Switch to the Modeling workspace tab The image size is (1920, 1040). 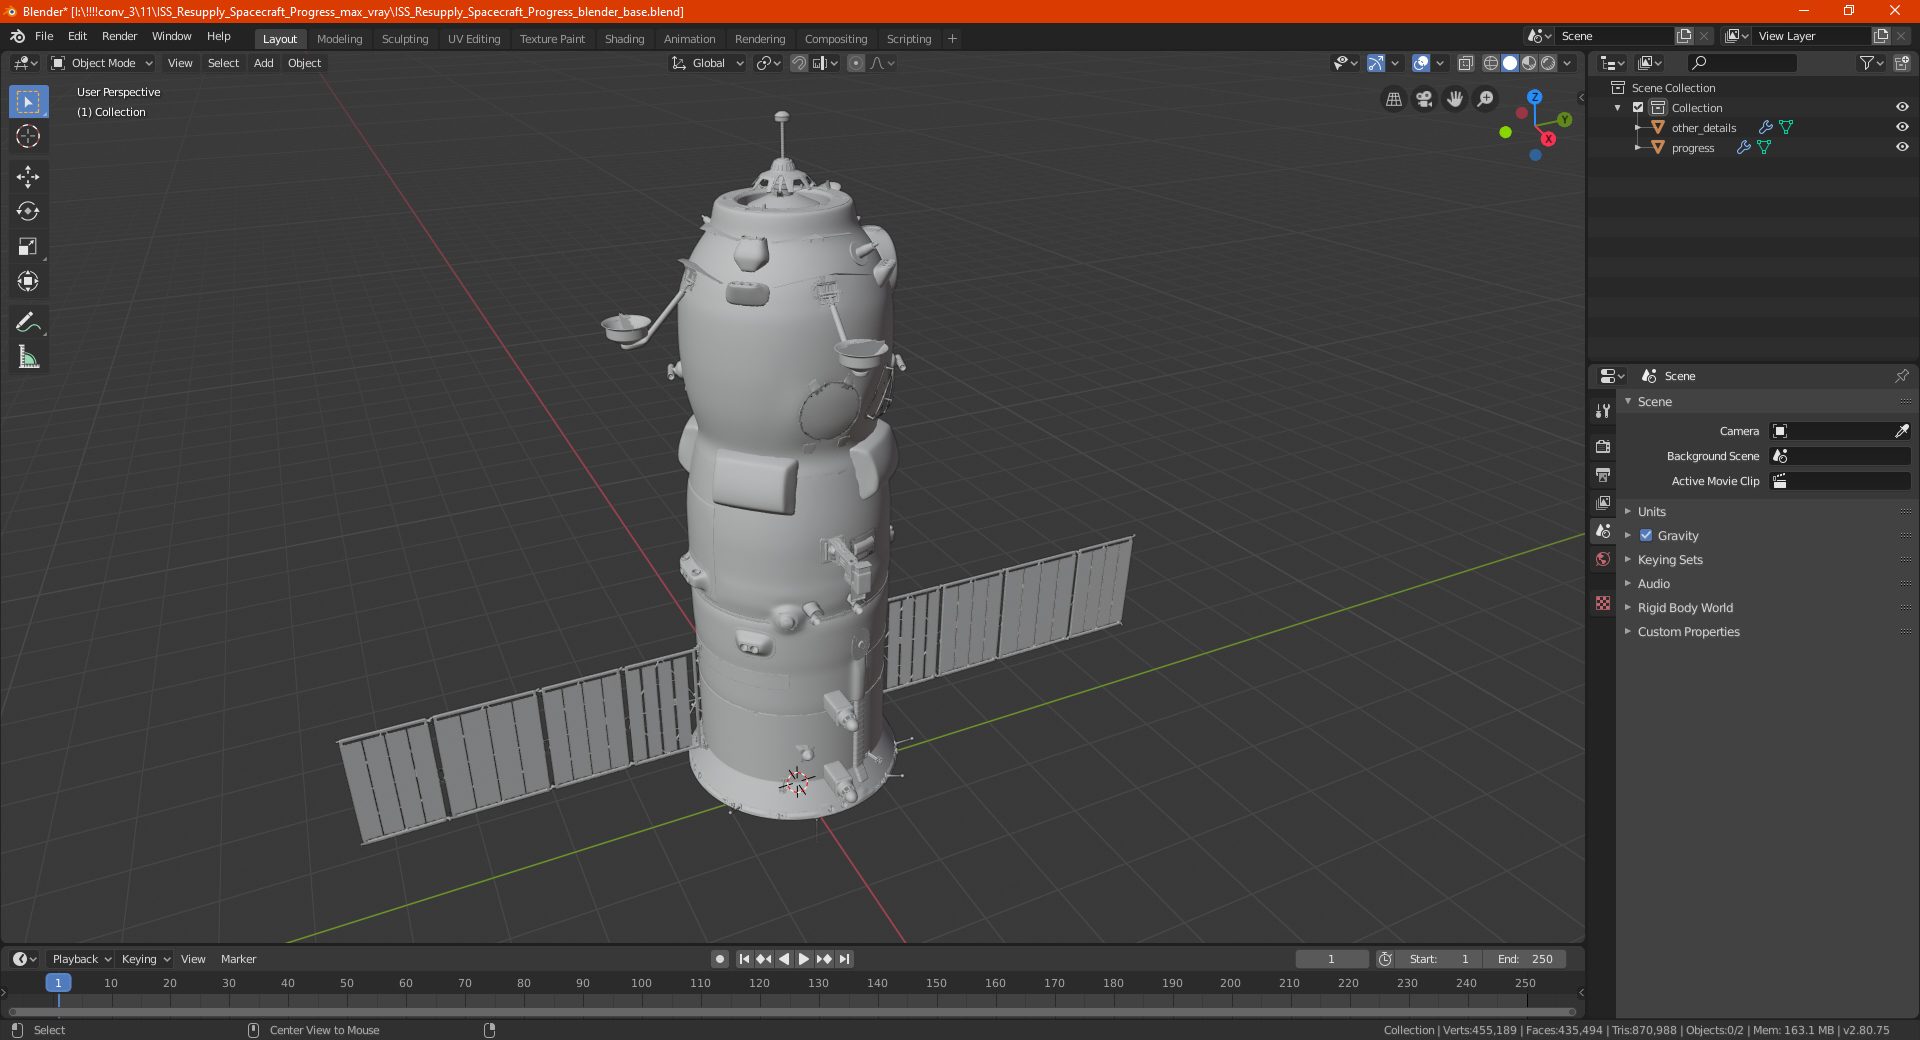pos(339,39)
